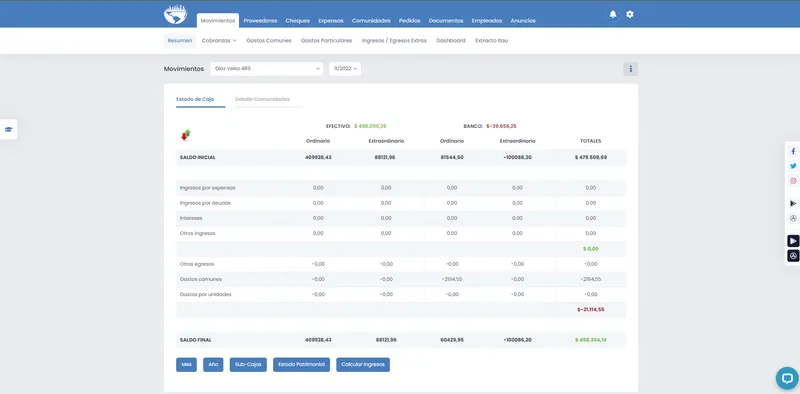Click the red subtotal $ -21.114,55
This screenshot has width=800, height=394.
(590, 310)
